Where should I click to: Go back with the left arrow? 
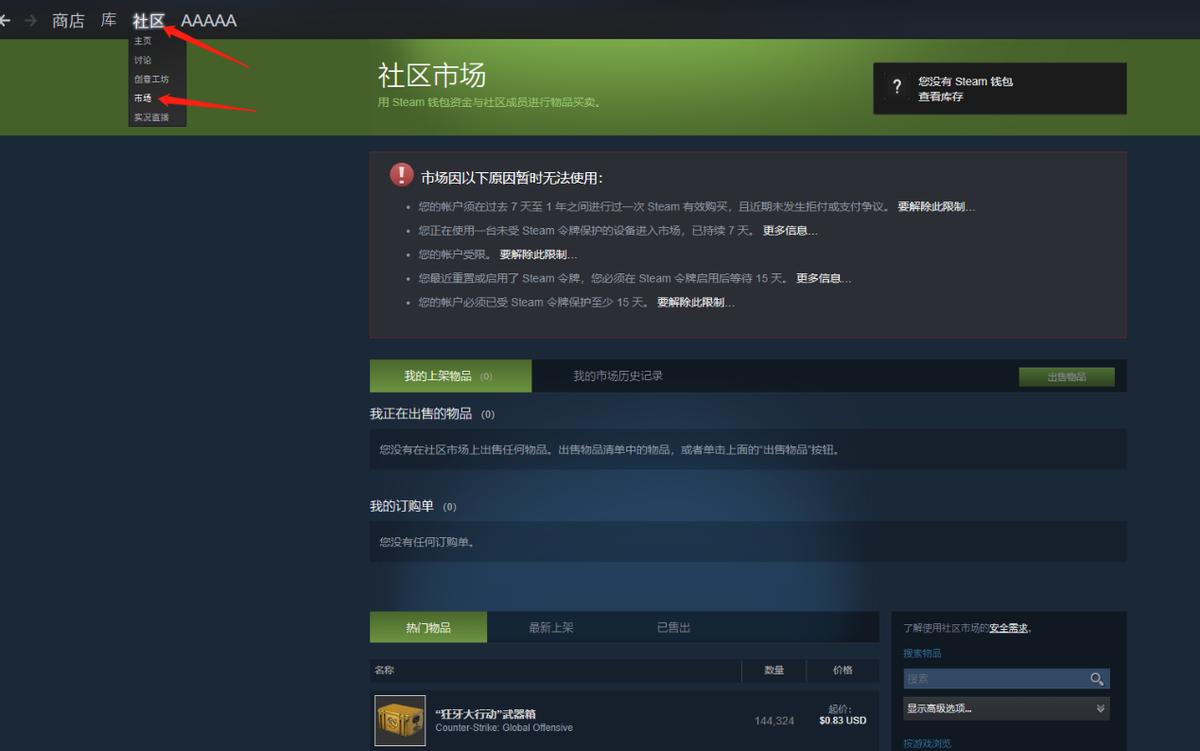pos(5,20)
